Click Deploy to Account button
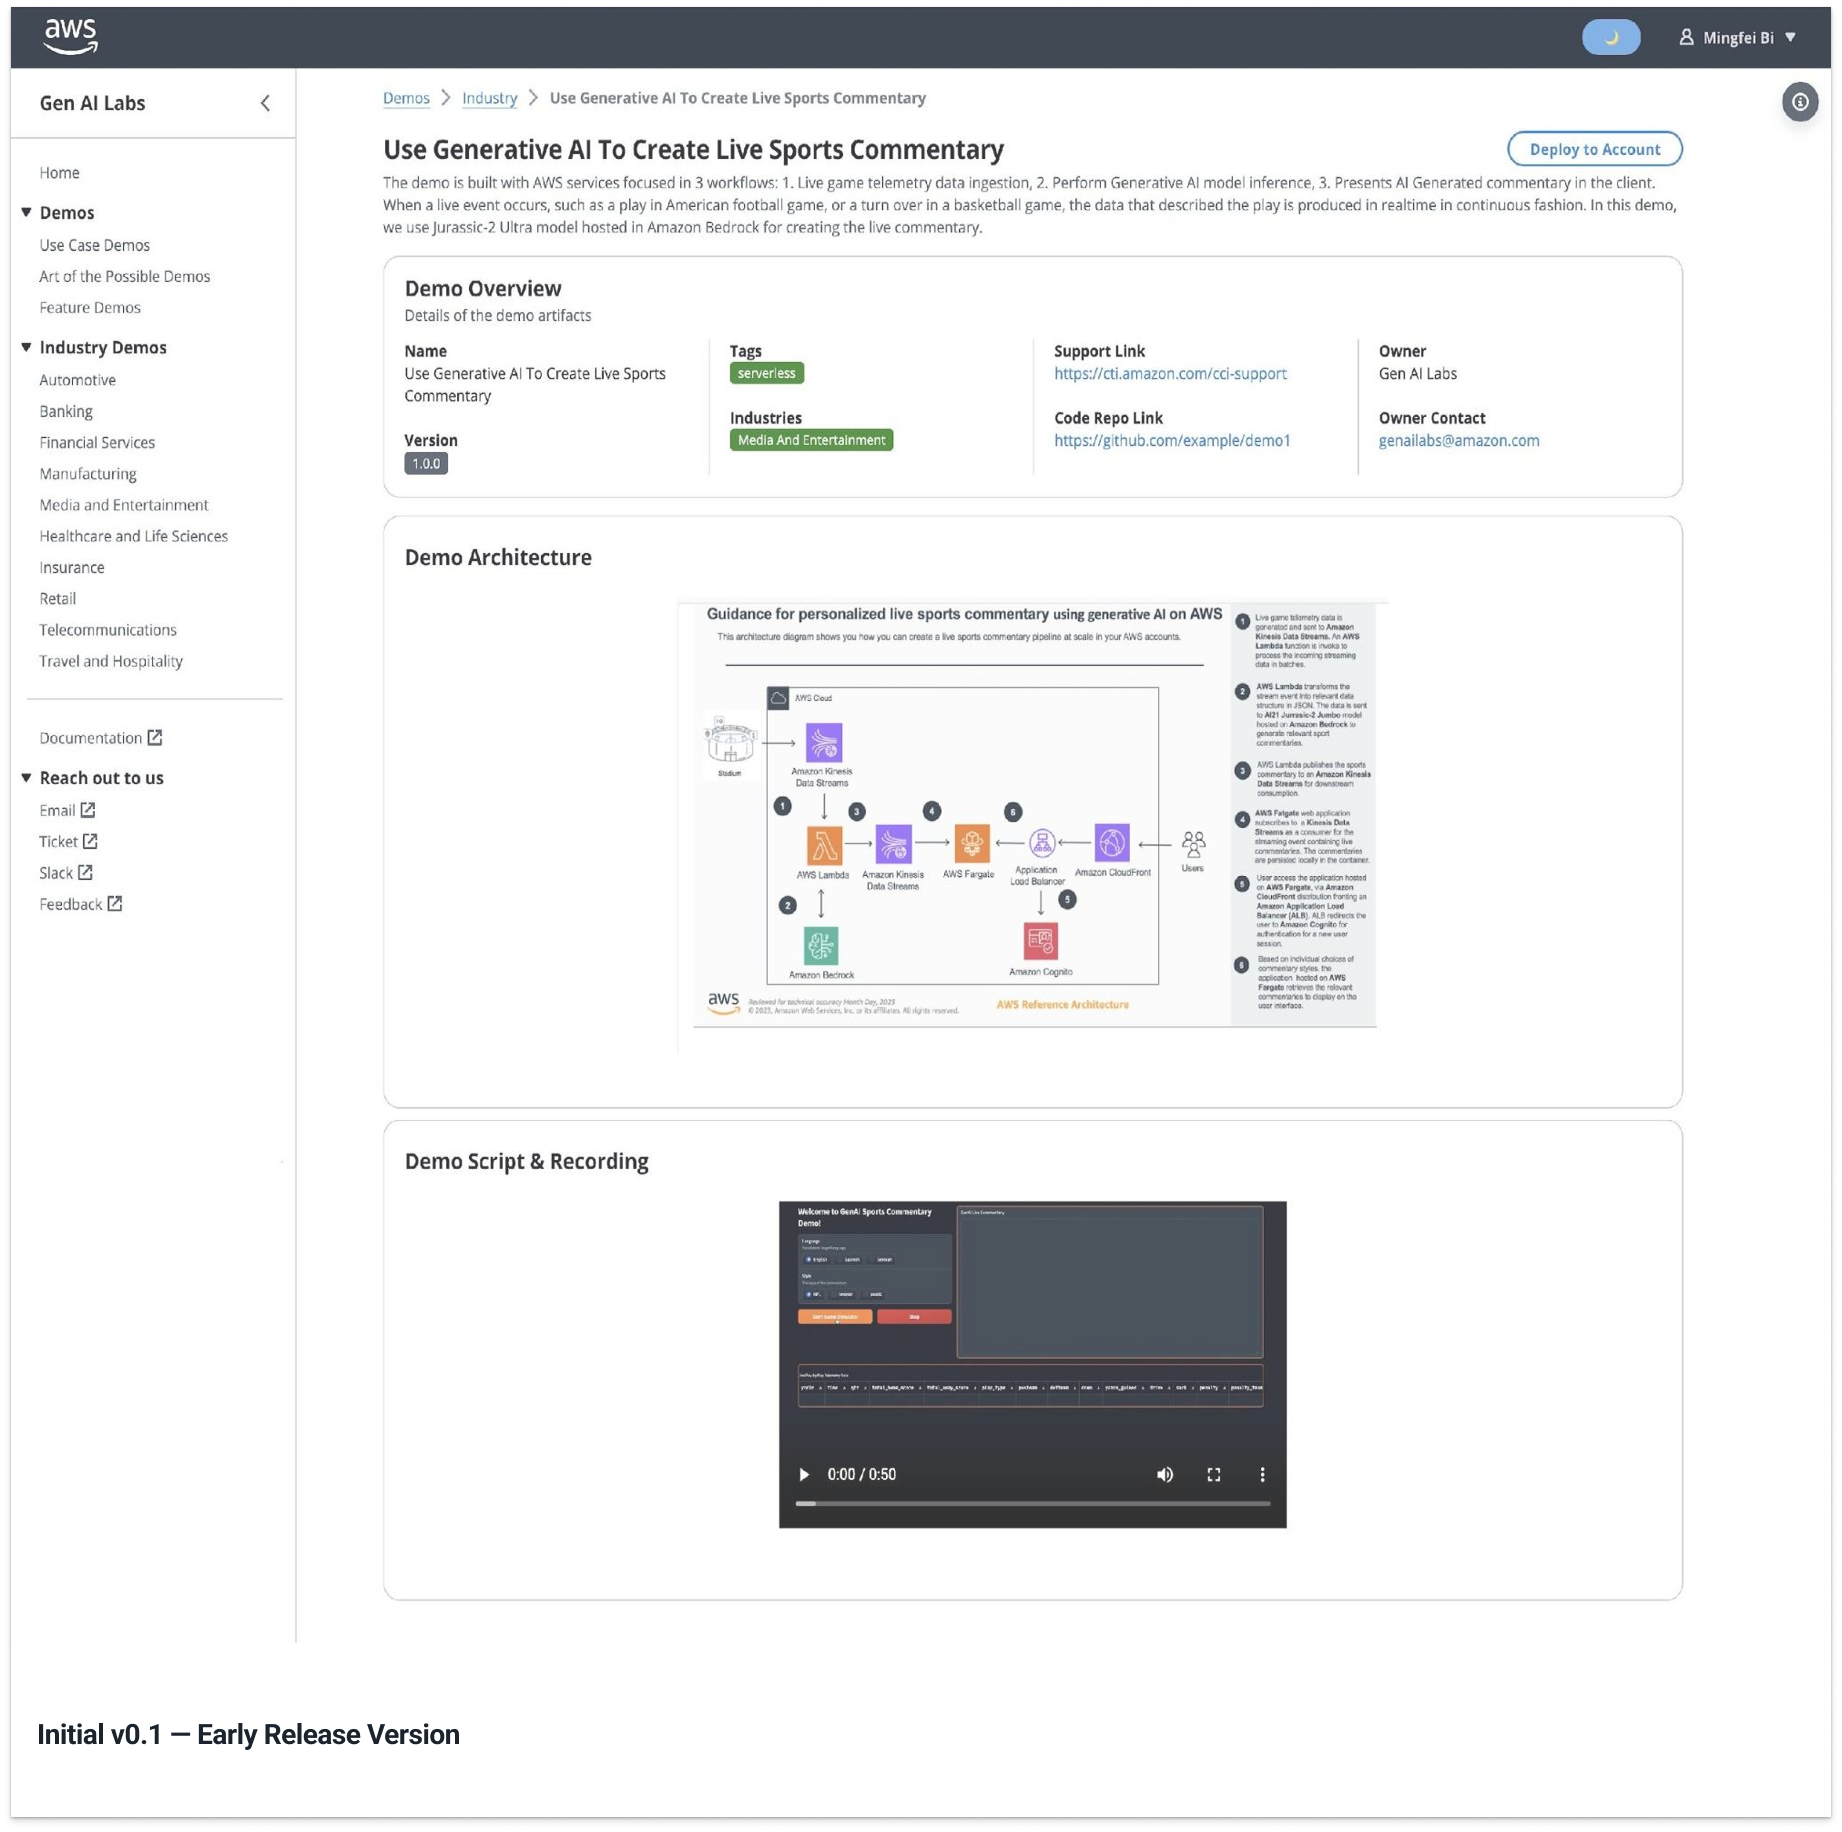The height and width of the screenshot is (1832, 1842). tap(1594, 149)
